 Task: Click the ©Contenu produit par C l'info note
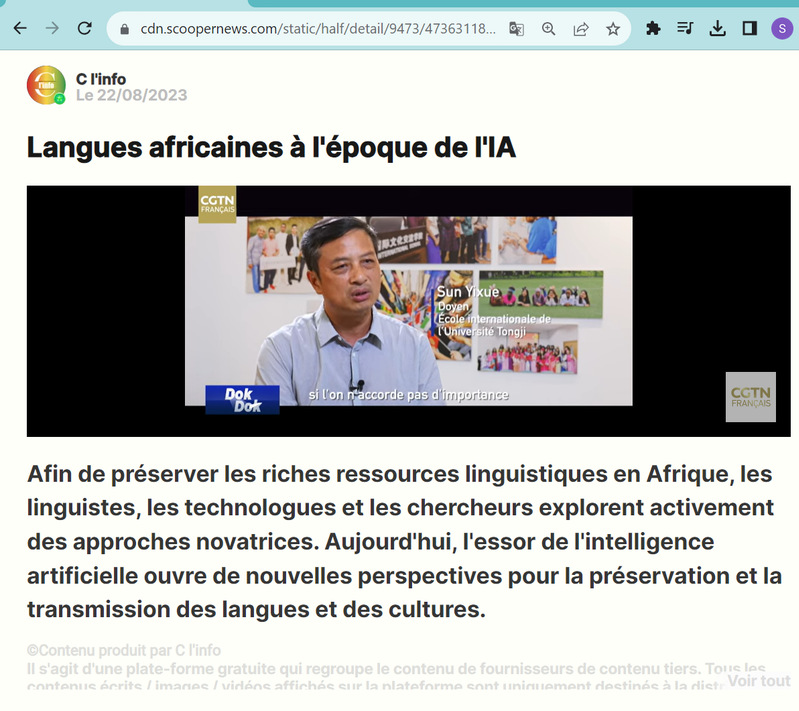(x=124, y=650)
